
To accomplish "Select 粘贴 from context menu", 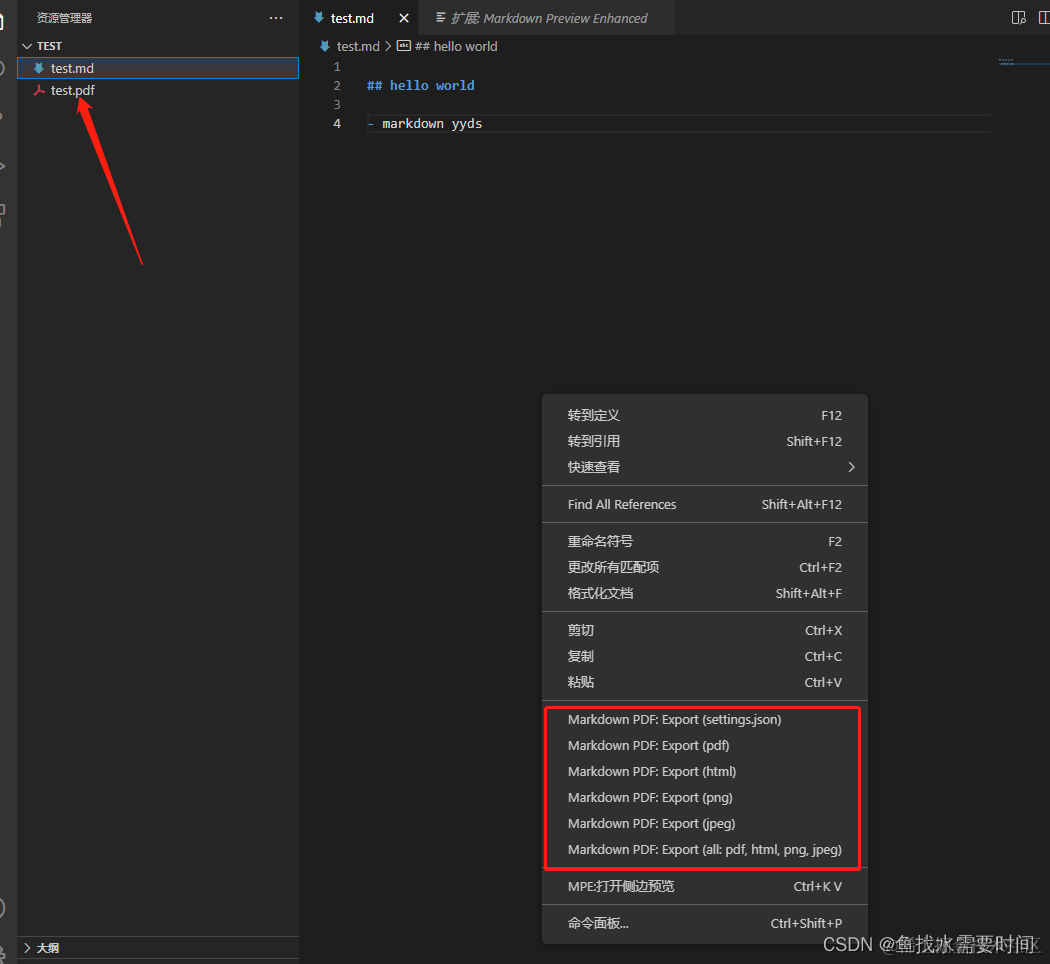I will (x=704, y=683).
